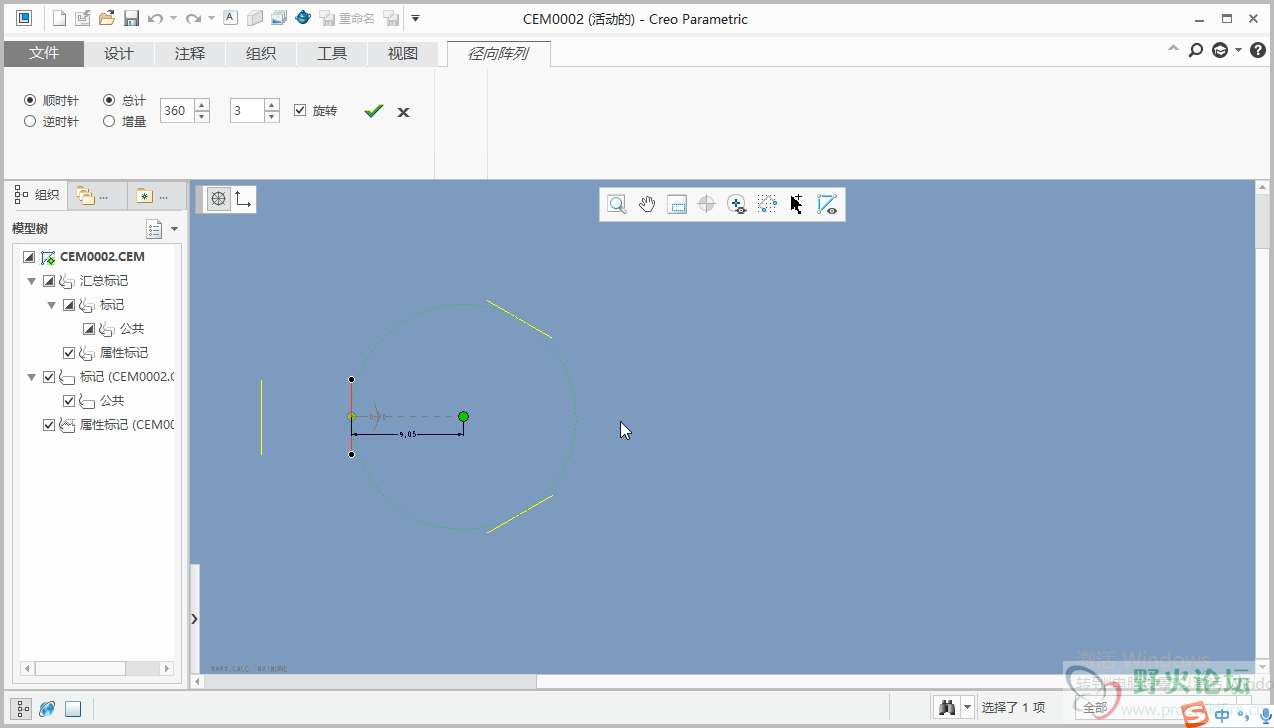The width and height of the screenshot is (1274, 728).
Task: Open file via folder icon
Action: tap(107, 18)
